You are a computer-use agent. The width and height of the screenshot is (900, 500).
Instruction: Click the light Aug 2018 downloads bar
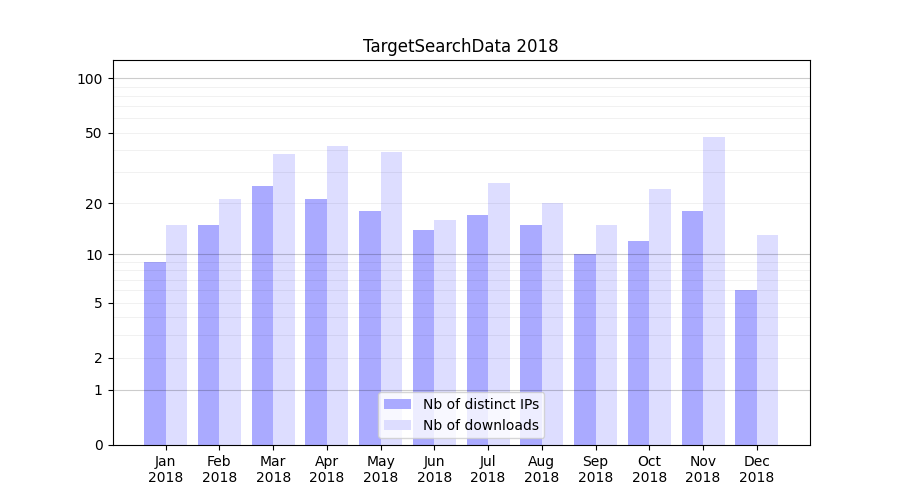(x=553, y=324)
